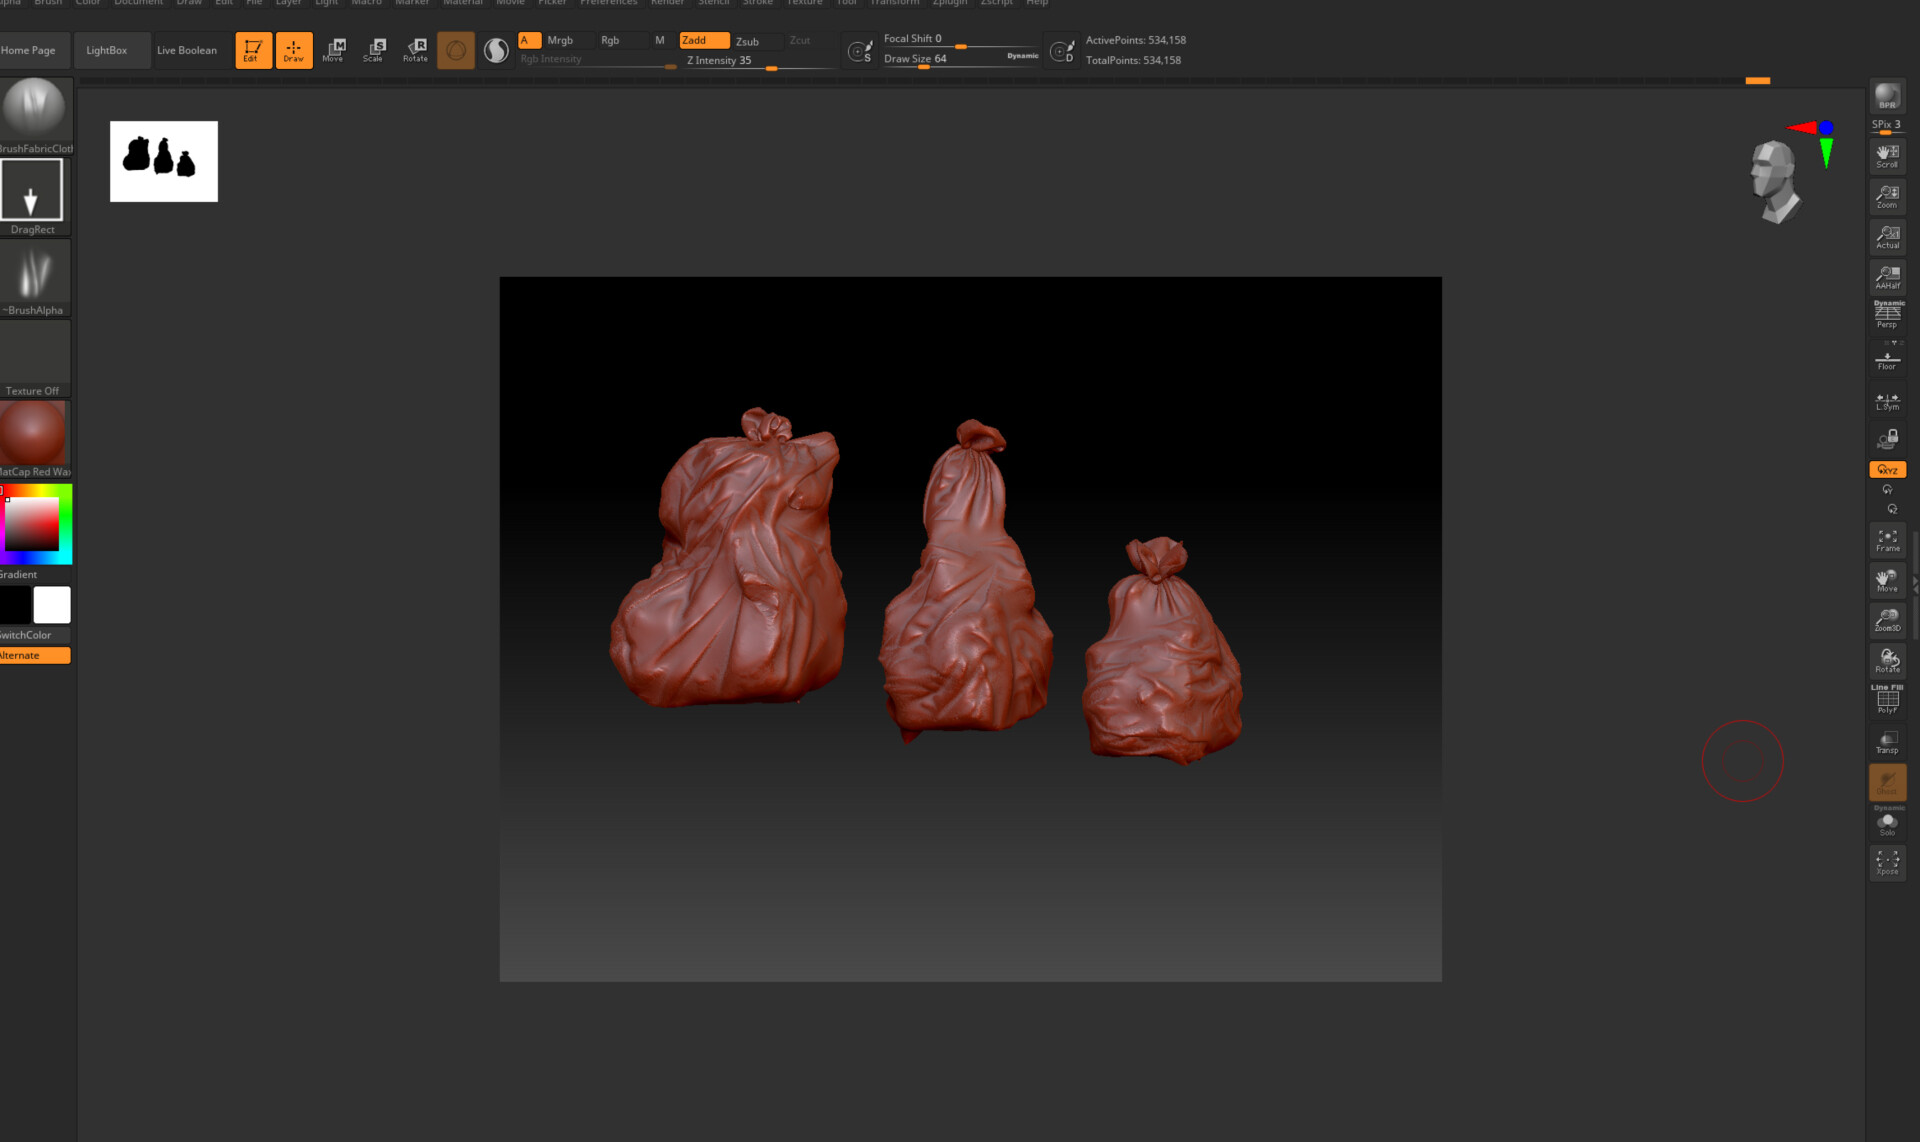Open LightBox browser
Viewport: 1920px width, 1142px height.
point(106,50)
